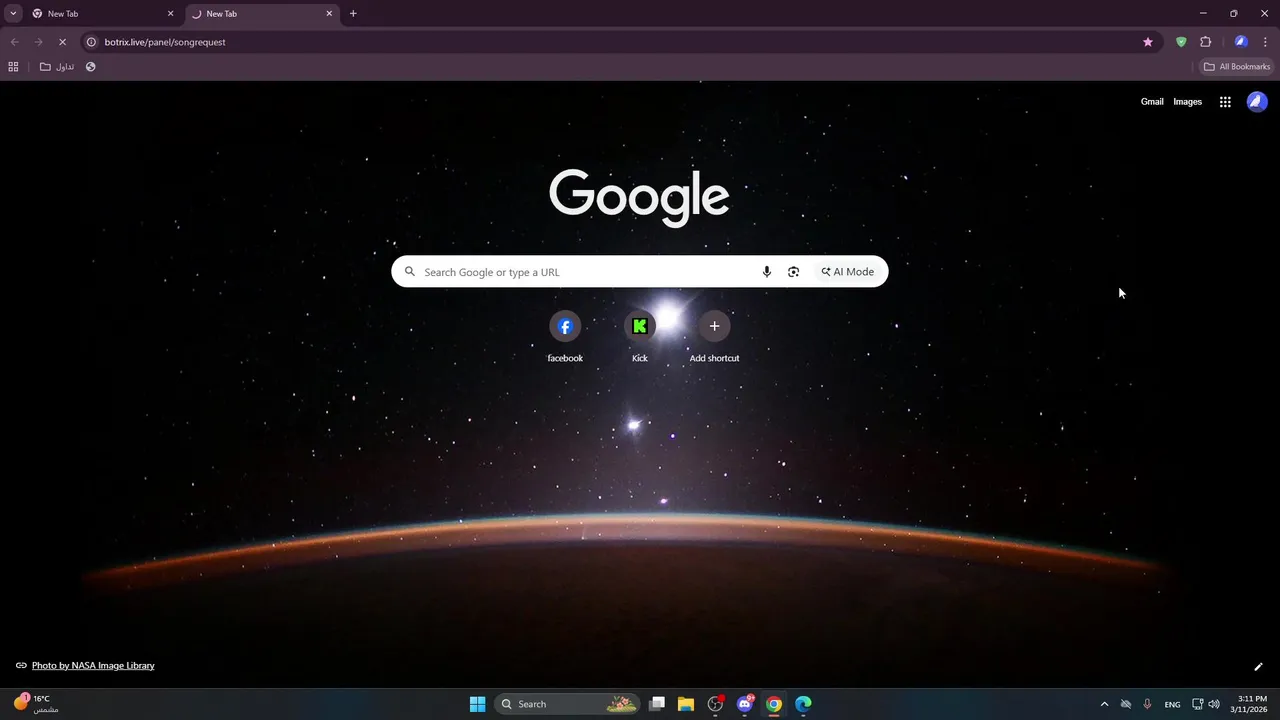The image size is (1280, 720).
Task: Stop loading the page
Action: (x=62, y=42)
